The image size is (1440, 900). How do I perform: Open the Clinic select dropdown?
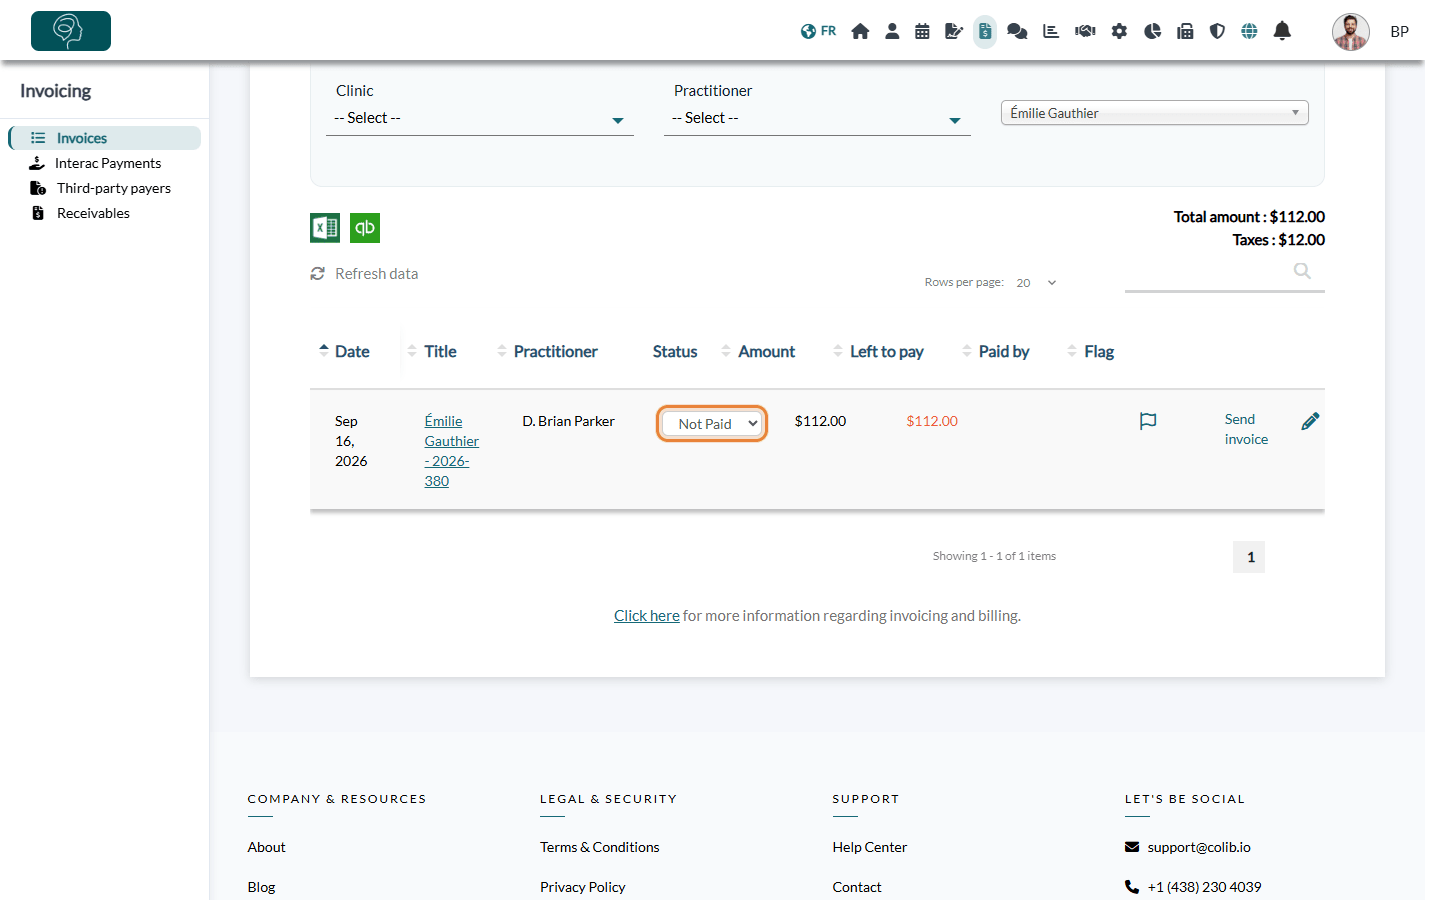(480, 118)
